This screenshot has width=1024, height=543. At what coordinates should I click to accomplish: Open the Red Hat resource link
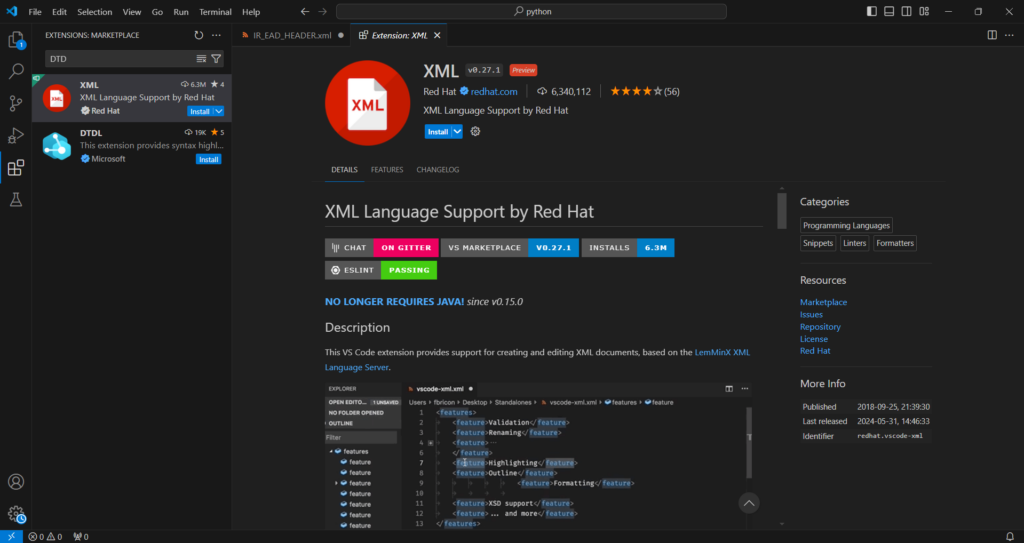click(815, 351)
